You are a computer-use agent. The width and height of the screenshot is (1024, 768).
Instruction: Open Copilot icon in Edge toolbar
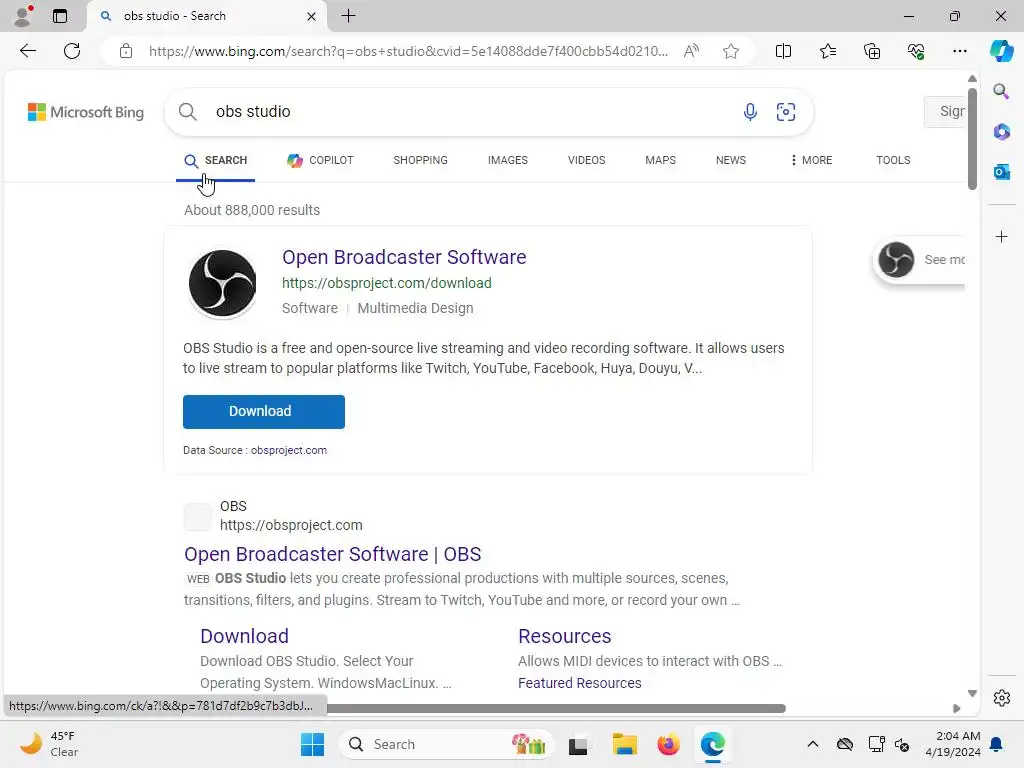tap(1001, 51)
